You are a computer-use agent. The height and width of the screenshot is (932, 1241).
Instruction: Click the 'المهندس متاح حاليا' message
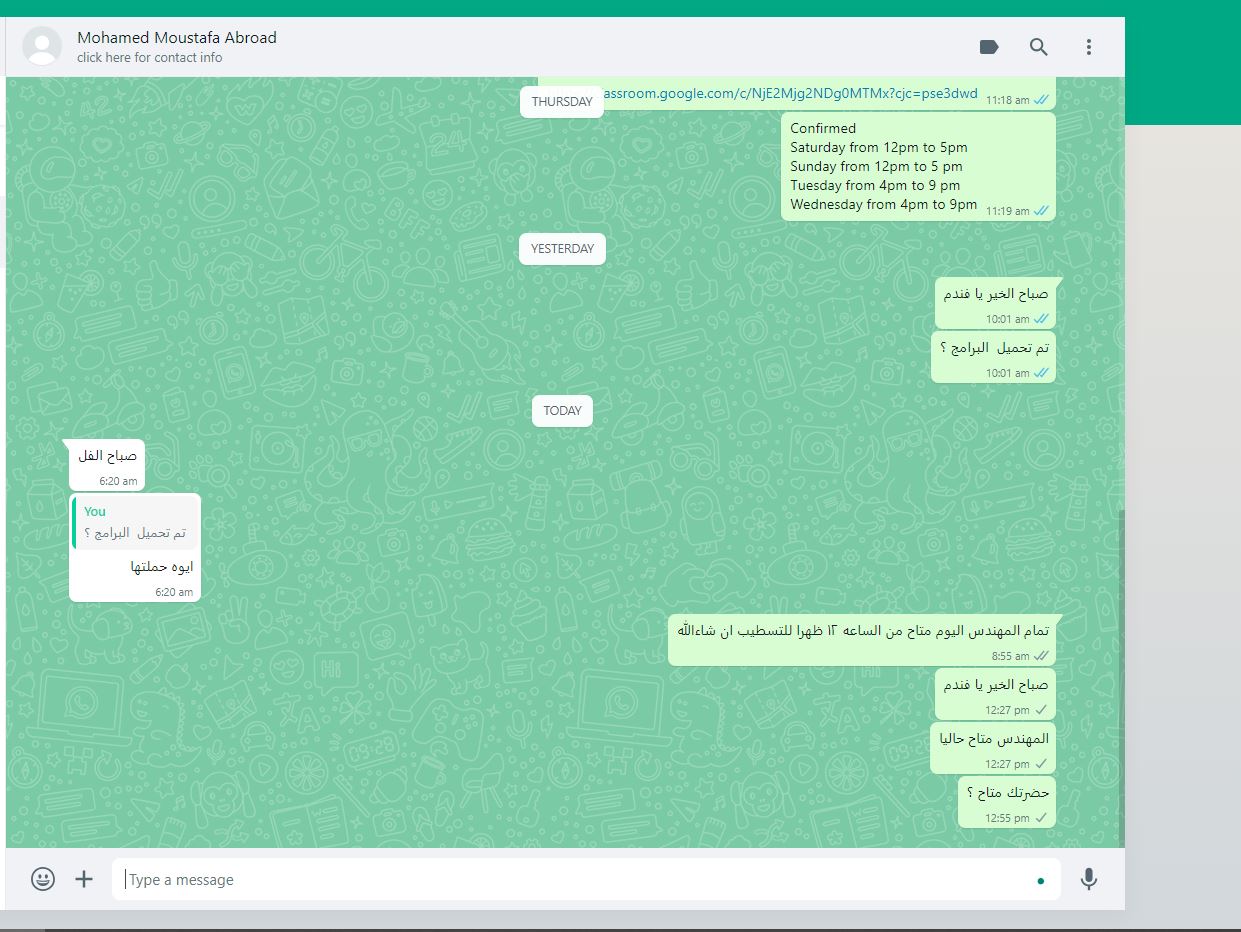[x=993, y=747]
